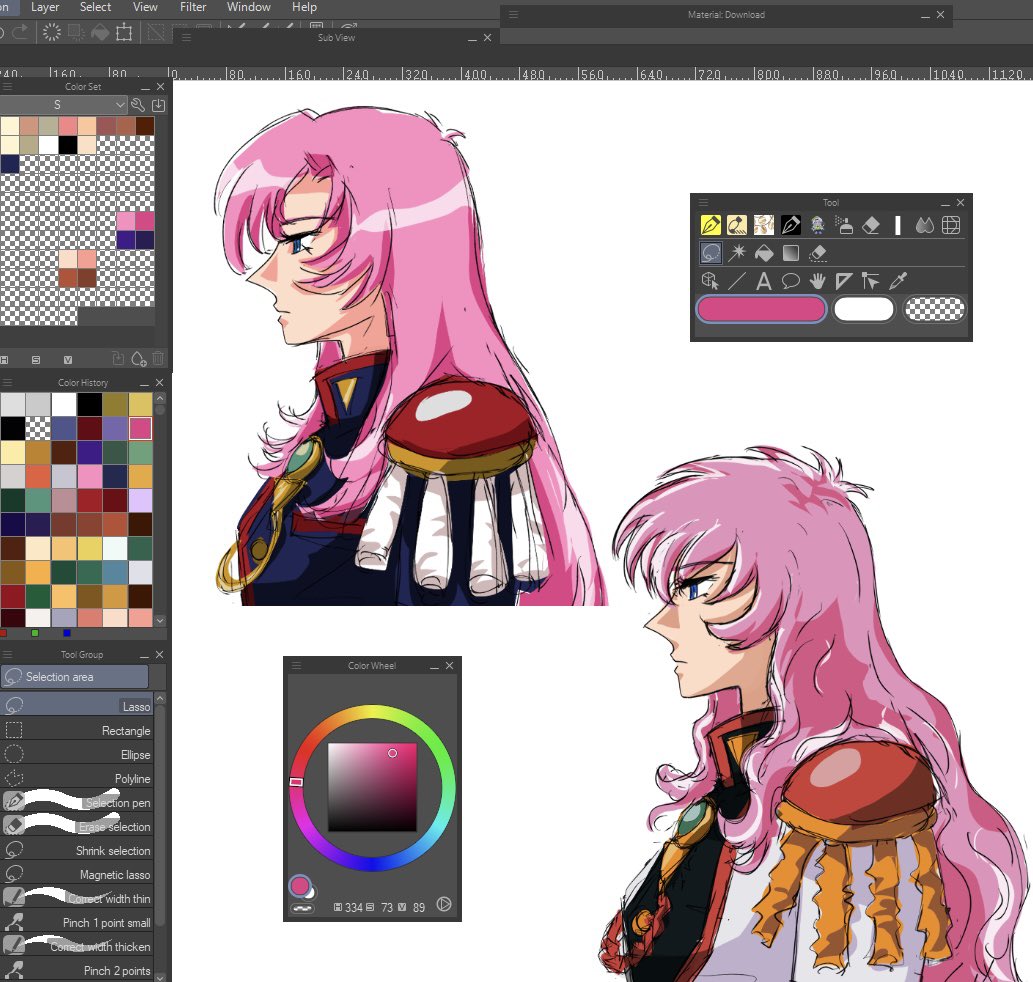Toggle HSV/RGB switch in Color Wheel

445,904
